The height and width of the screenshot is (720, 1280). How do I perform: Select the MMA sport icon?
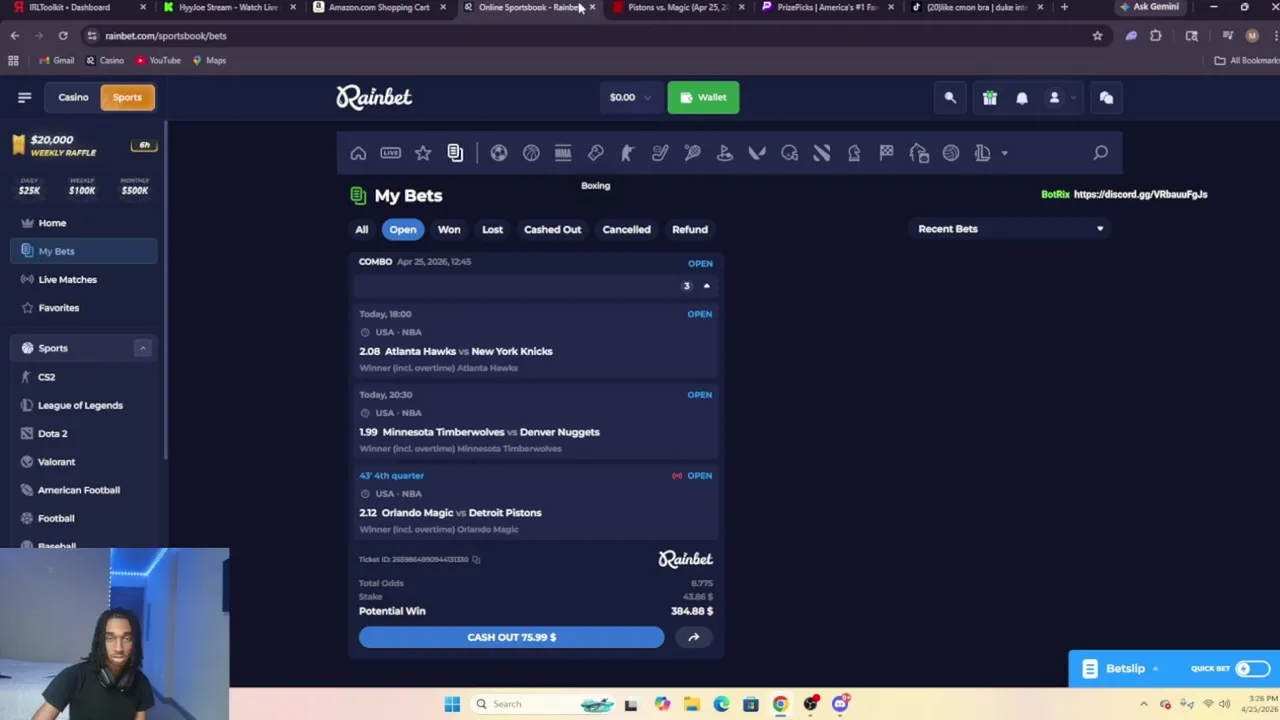(x=563, y=153)
